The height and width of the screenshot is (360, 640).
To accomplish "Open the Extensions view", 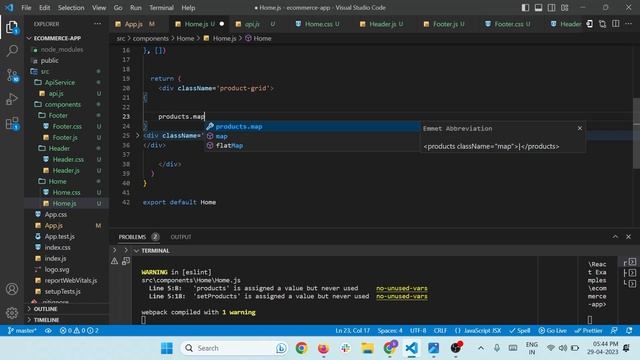I will (12, 123).
